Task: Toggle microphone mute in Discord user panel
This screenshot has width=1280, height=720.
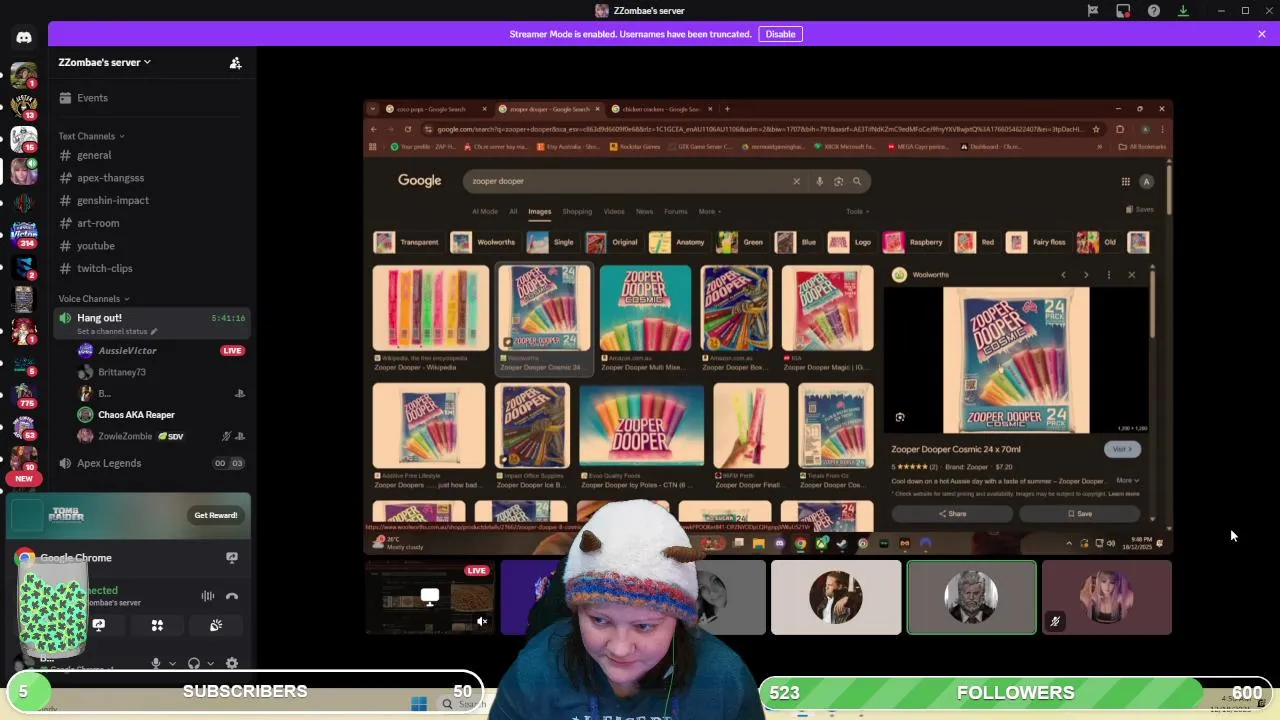Action: [x=155, y=663]
